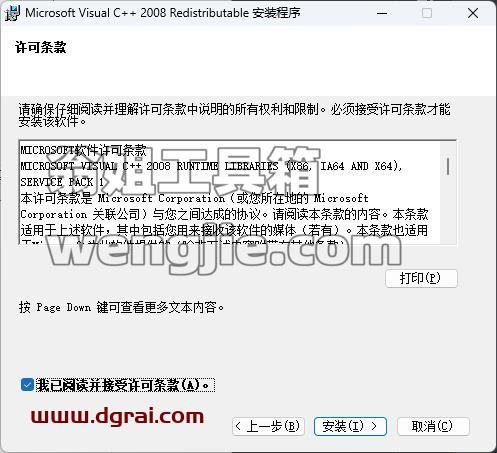
Task: Click the license text scrollbar thumb
Action: click(448, 166)
